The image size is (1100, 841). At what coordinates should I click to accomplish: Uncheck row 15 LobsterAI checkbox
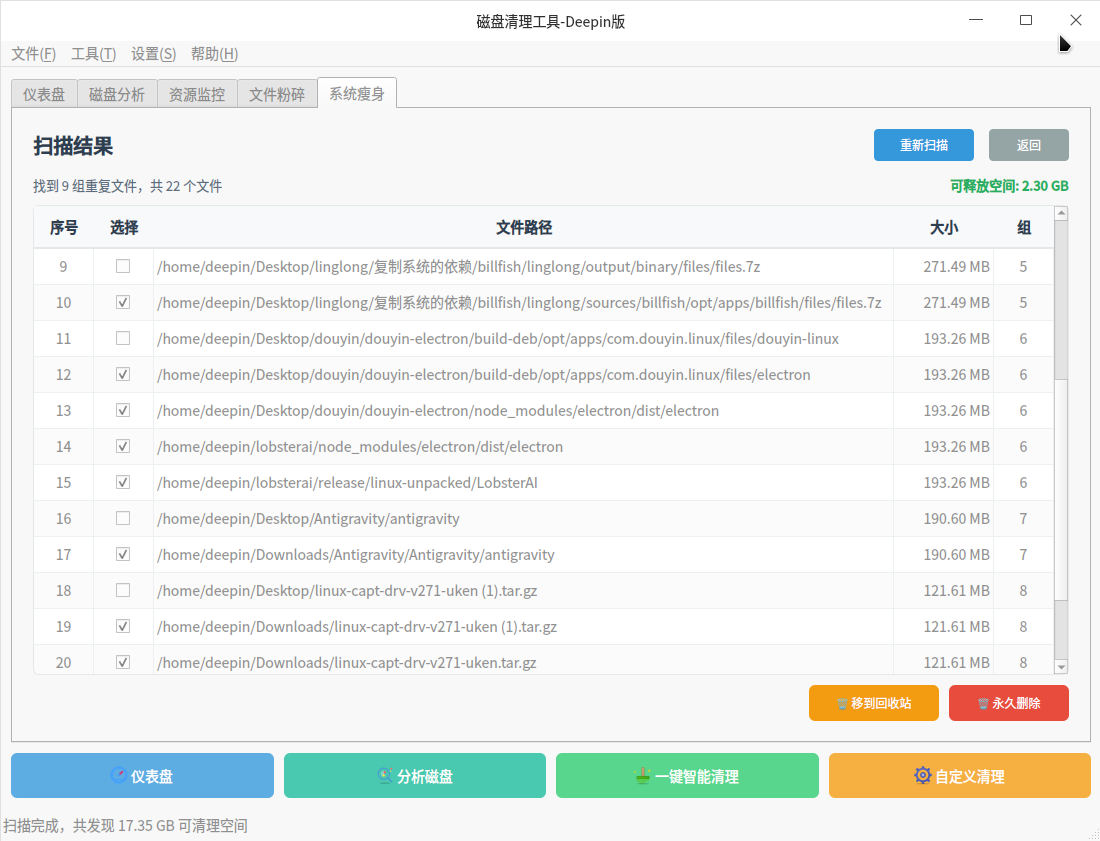tap(123, 482)
